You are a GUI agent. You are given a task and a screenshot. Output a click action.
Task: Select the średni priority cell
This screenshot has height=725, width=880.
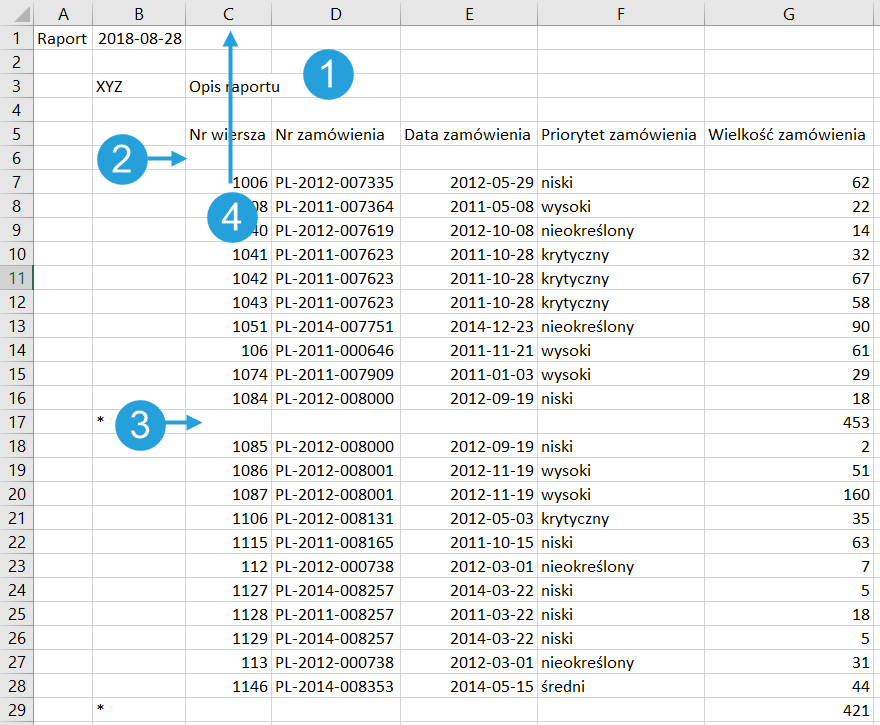pos(618,687)
